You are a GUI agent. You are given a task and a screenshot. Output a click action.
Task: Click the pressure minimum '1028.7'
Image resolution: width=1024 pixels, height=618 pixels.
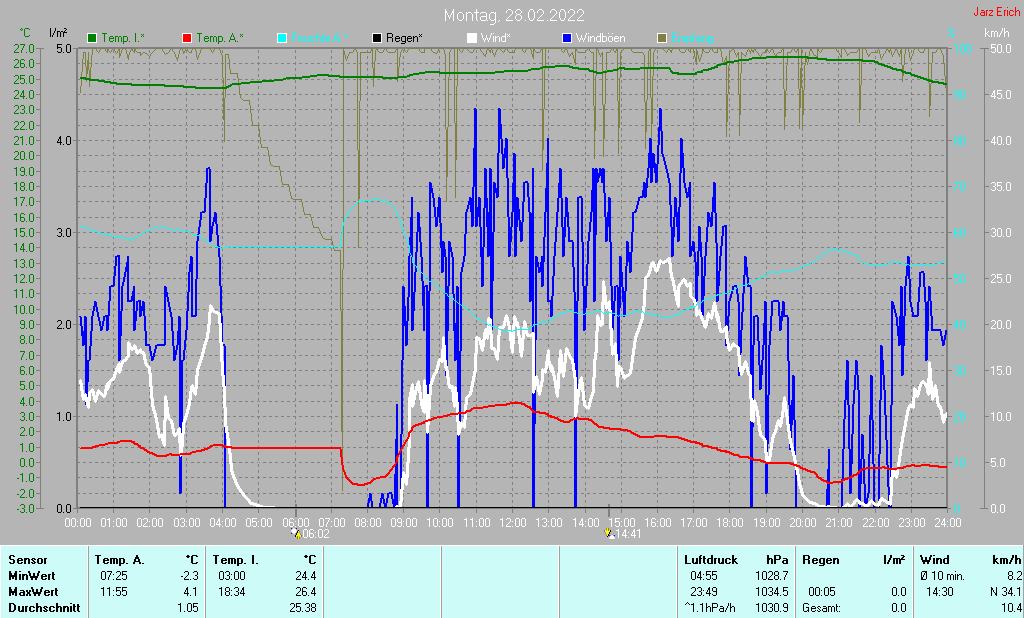[772, 576]
